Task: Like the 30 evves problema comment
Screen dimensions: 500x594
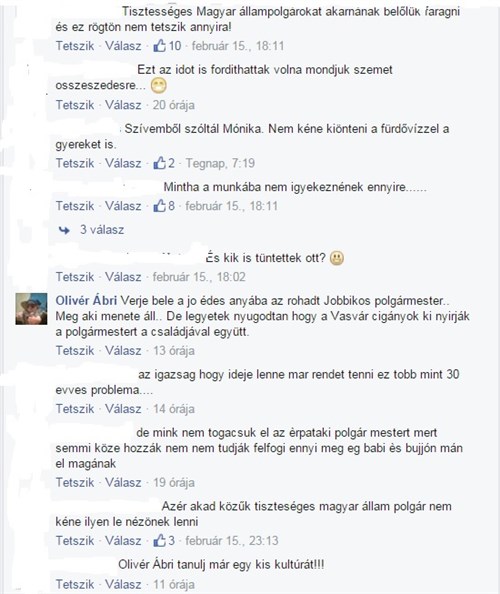Action: (75, 409)
